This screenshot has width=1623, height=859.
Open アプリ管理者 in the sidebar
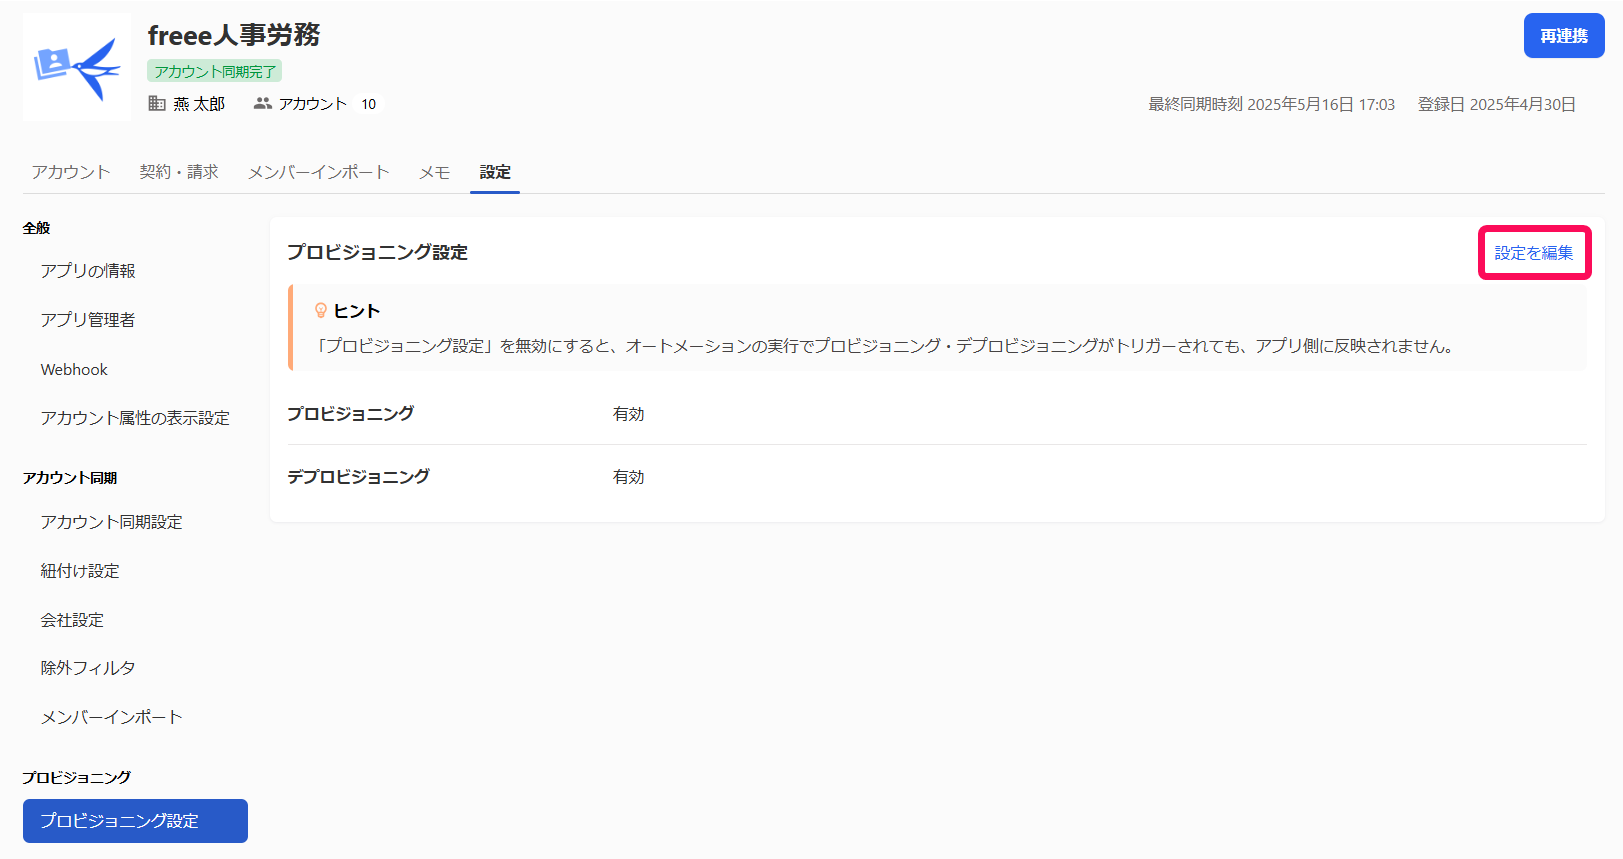88,320
